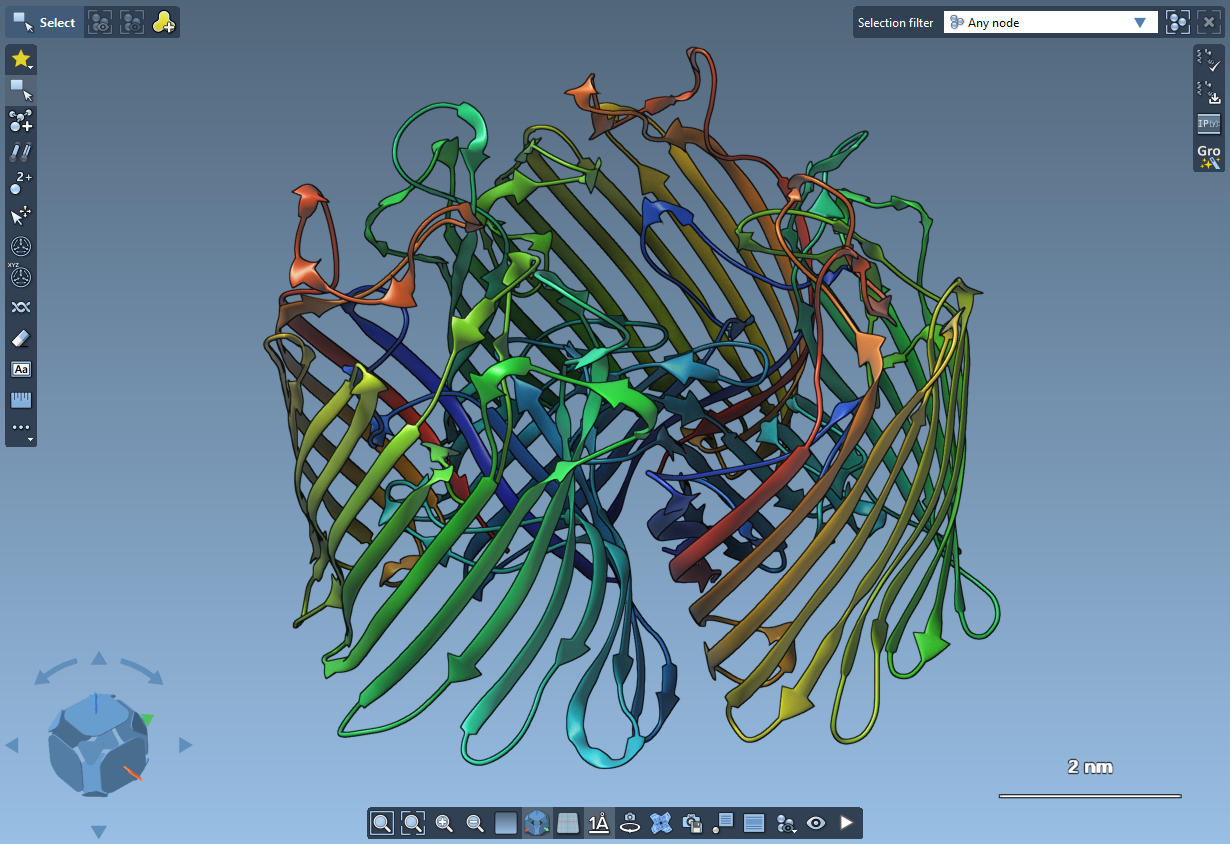Screen dimensions: 1230x844
Task: Toggle the 1Å scale display
Action: pyautogui.click(x=599, y=823)
